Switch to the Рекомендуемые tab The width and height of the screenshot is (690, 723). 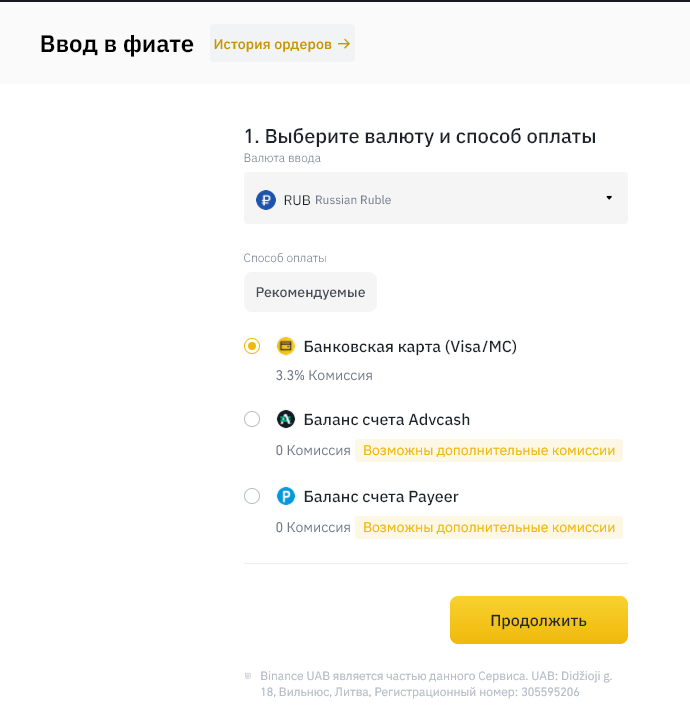[310, 293]
